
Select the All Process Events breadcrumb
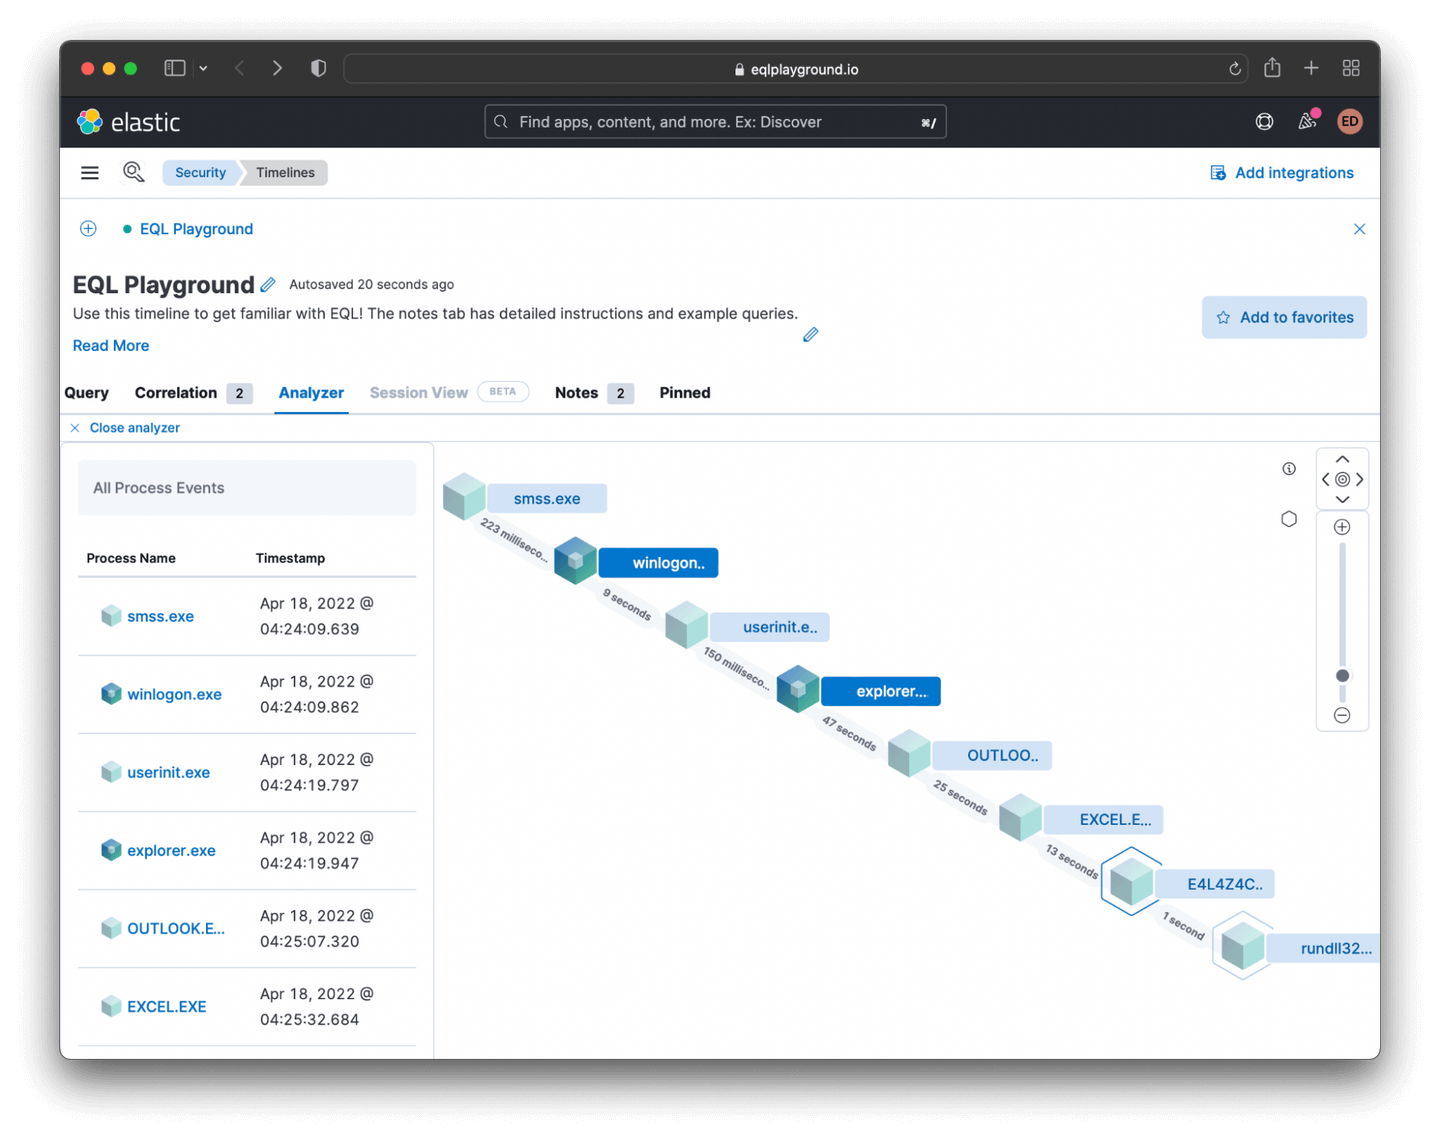point(159,488)
